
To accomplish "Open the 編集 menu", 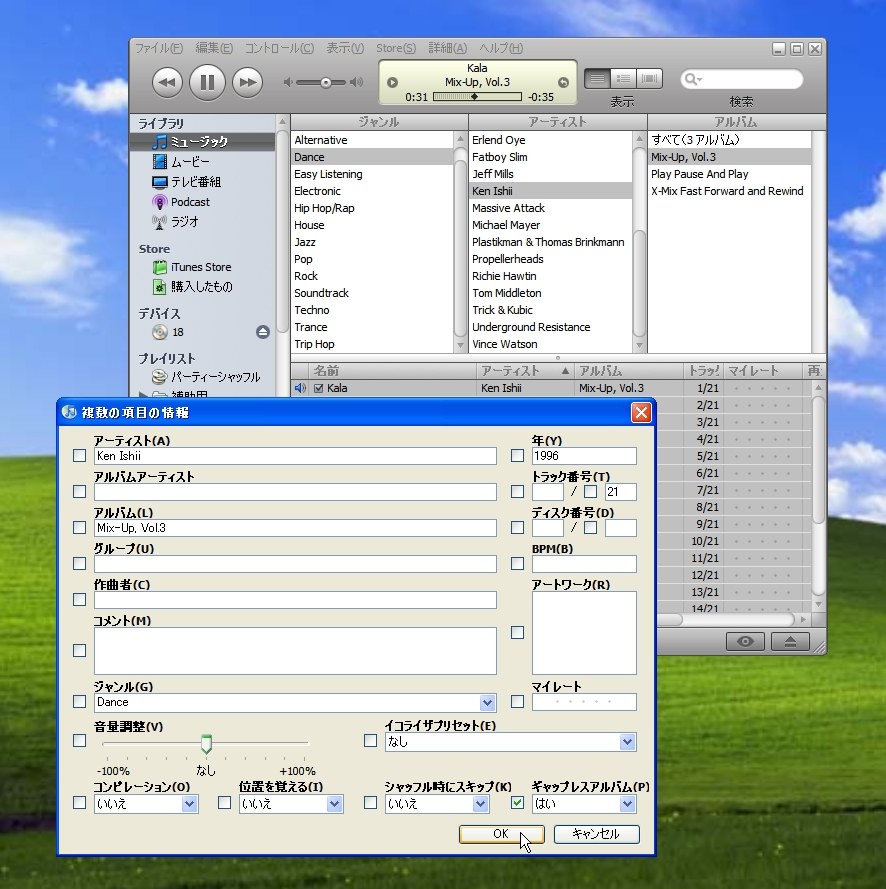I will click(214, 48).
